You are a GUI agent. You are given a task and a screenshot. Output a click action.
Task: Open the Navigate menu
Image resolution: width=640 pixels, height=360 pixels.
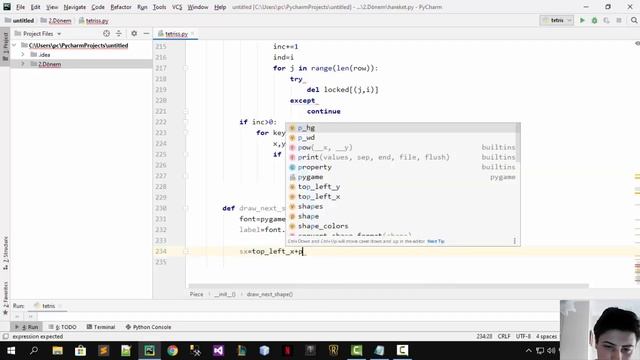[x=75, y=7]
